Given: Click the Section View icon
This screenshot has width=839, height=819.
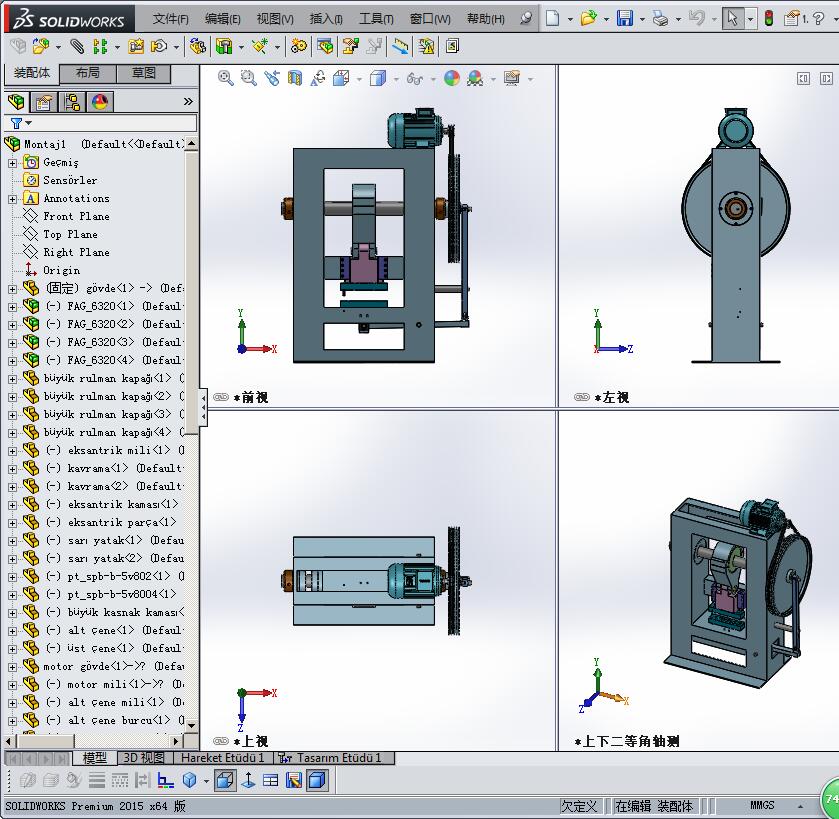Looking at the screenshot, I should tap(295, 78).
